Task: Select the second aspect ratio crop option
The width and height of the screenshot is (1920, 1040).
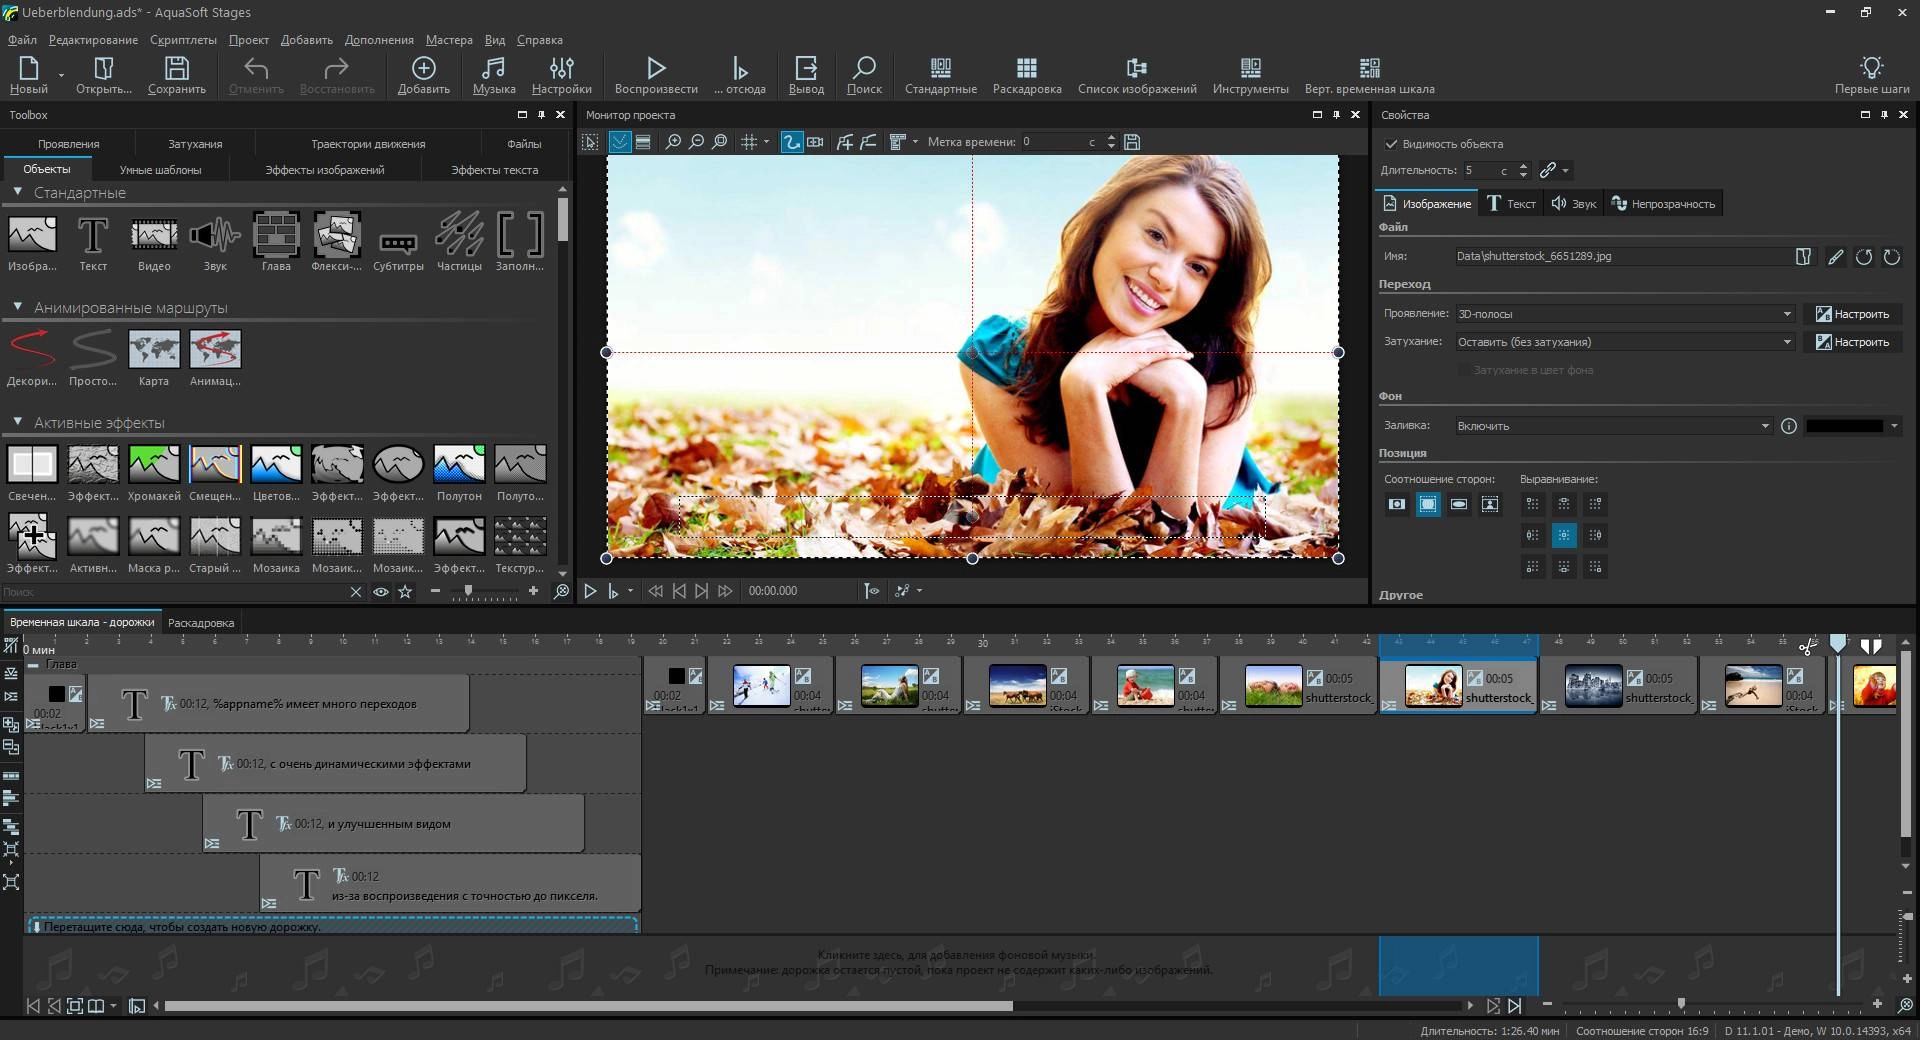Action: tap(1428, 504)
